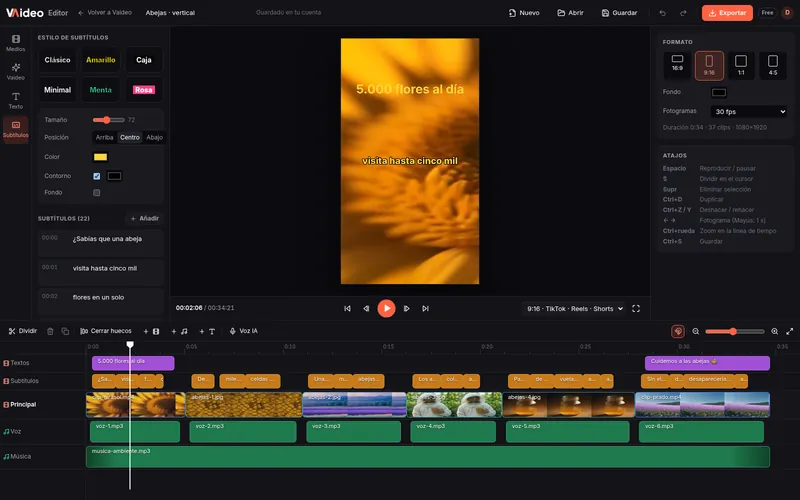Screen dimensions: 800x500
Task: Click Guardar to save project
Action: 619,13
